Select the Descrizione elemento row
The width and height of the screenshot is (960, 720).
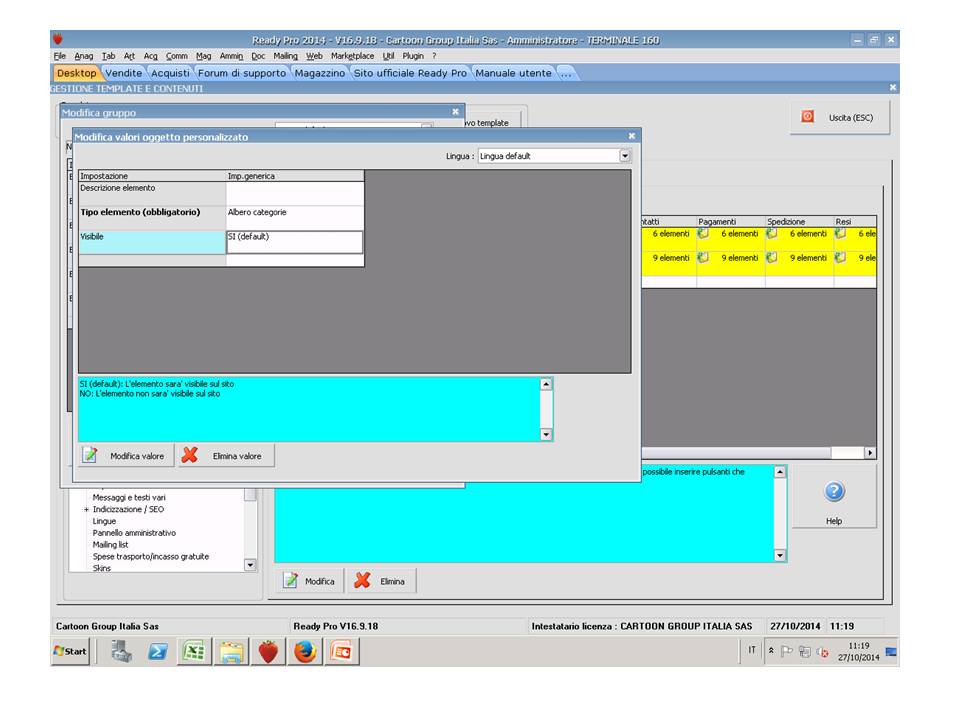pyautogui.click(x=152, y=193)
